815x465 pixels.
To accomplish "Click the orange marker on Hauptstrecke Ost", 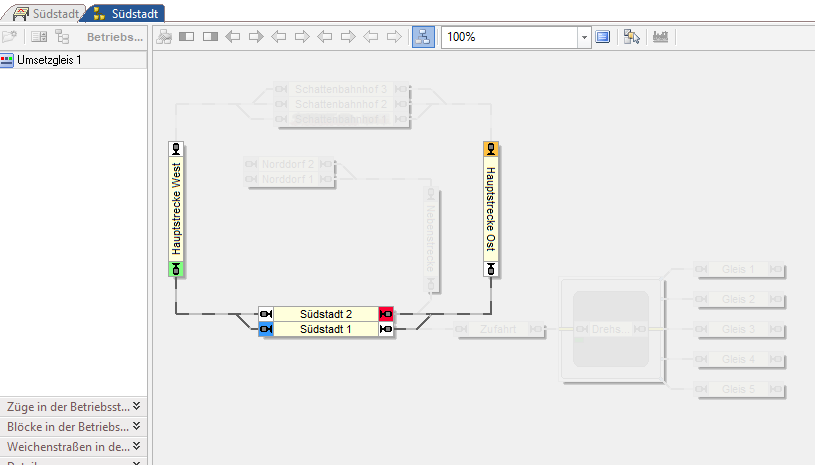I will 490,149.
